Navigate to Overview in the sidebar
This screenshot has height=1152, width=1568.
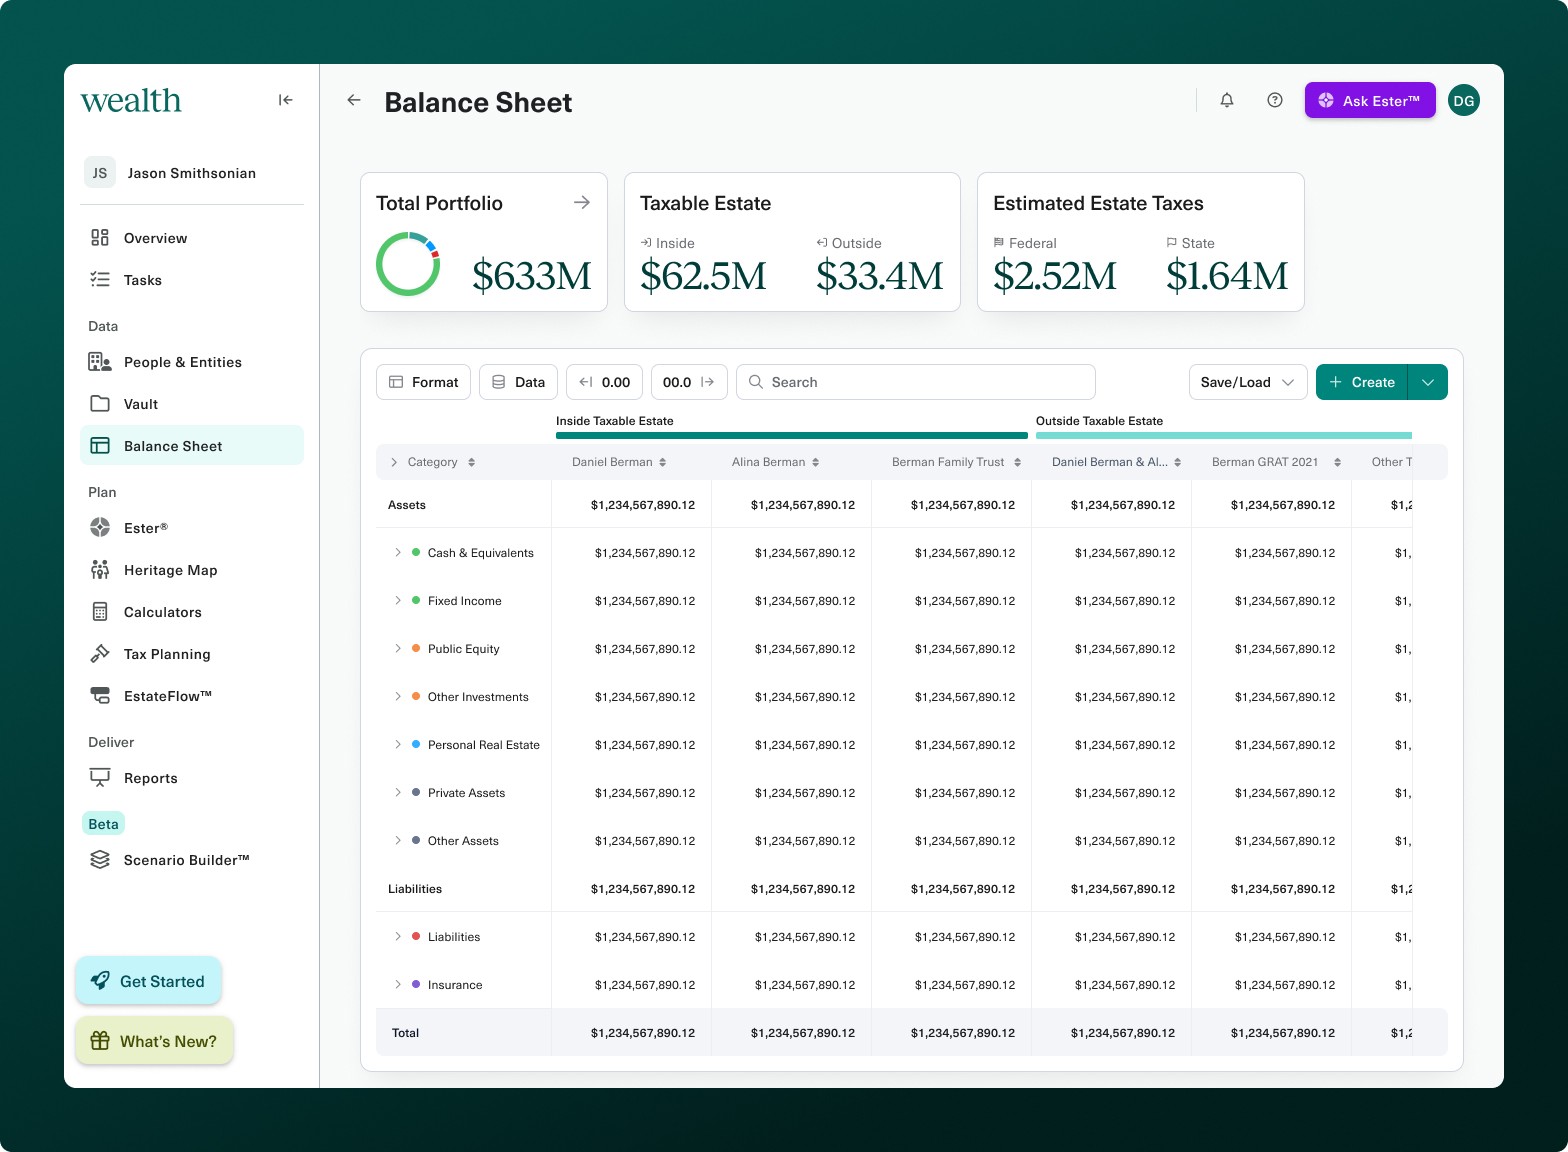point(192,238)
